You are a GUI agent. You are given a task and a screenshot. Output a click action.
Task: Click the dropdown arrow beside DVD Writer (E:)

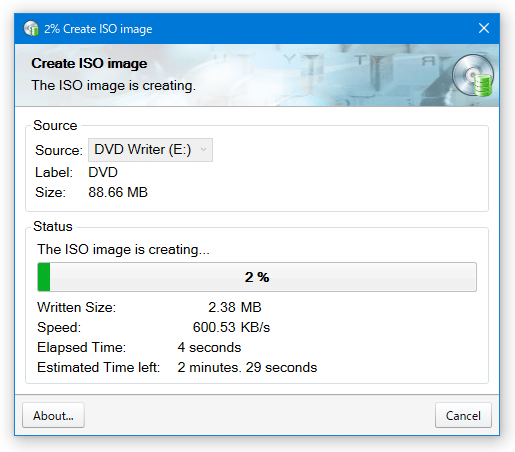(203, 150)
